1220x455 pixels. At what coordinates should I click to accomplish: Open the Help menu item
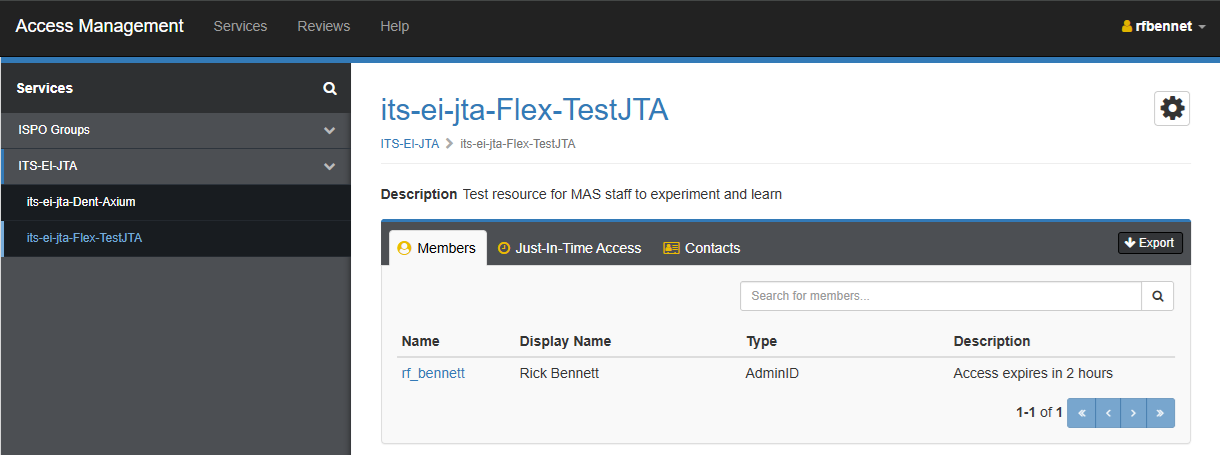(x=394, y=26)
